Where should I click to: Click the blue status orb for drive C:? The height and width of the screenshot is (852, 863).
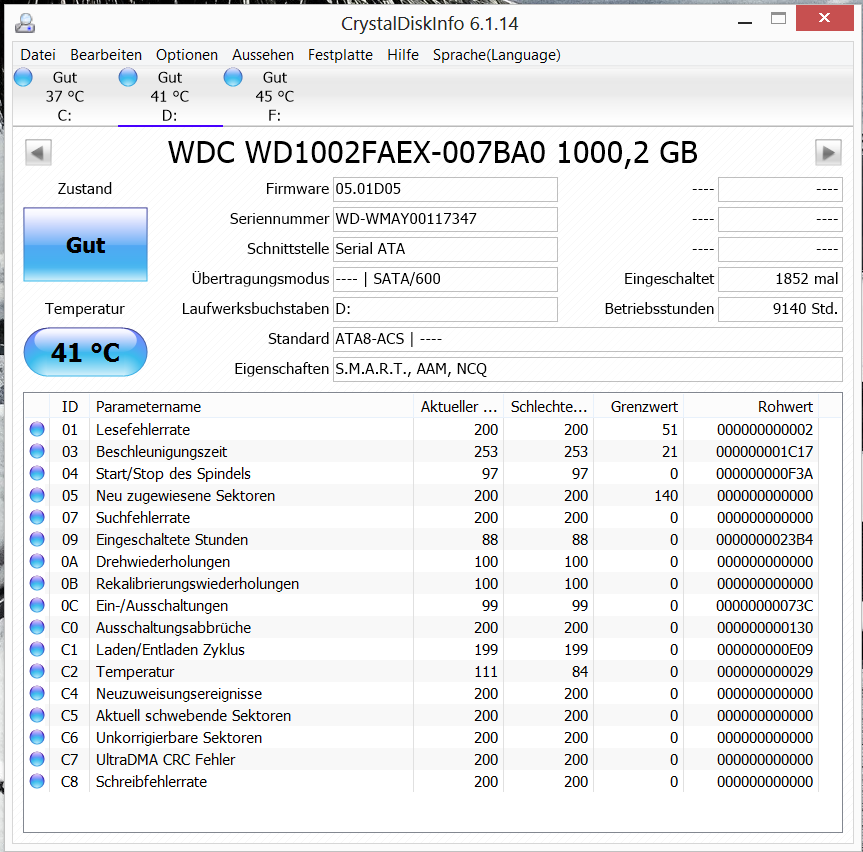23,77
